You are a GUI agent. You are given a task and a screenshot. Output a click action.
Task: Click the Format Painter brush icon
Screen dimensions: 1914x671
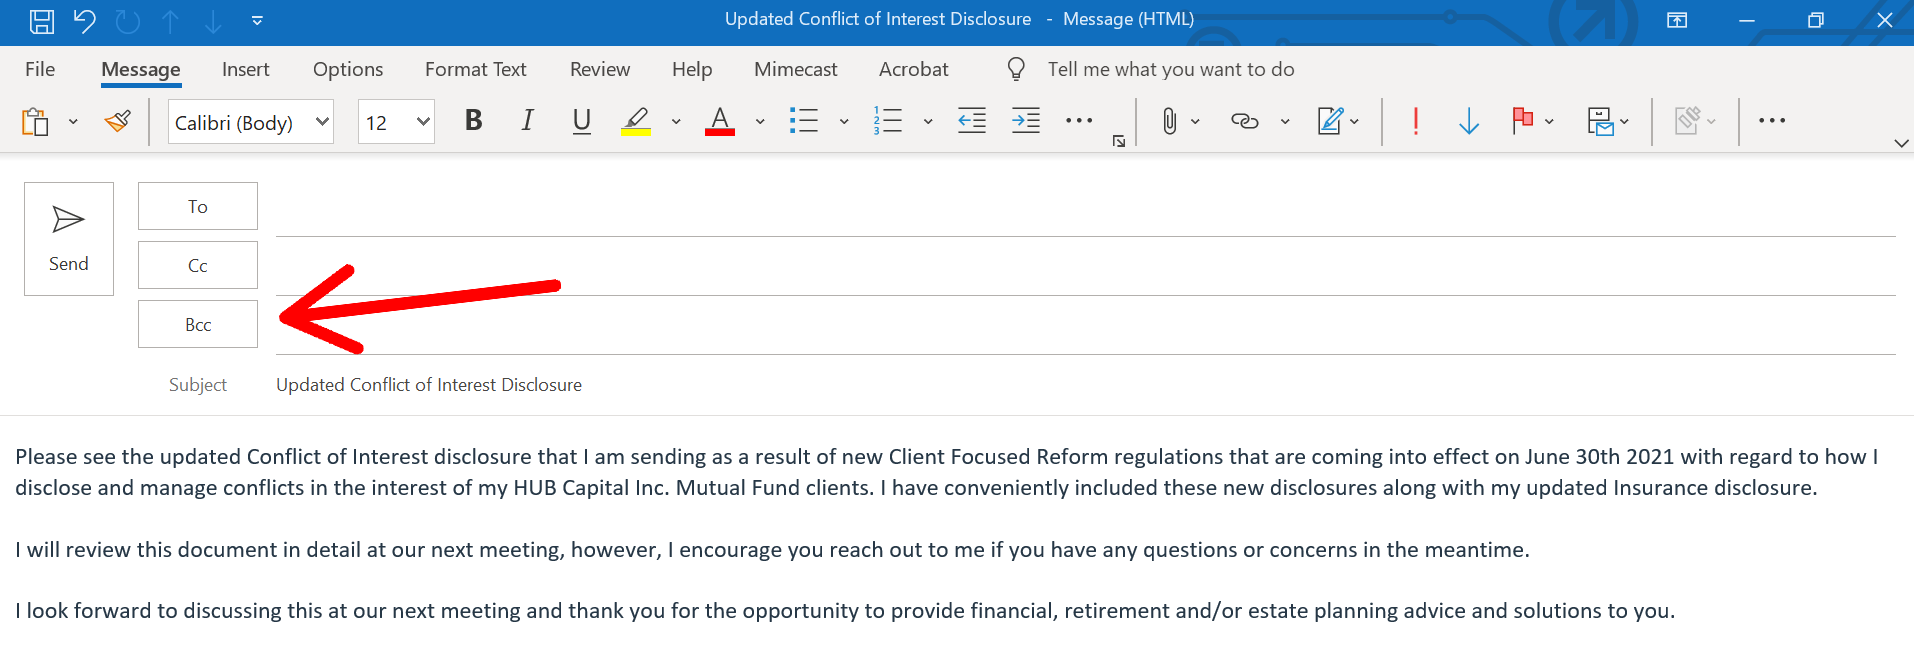click(x=118, y=122)
